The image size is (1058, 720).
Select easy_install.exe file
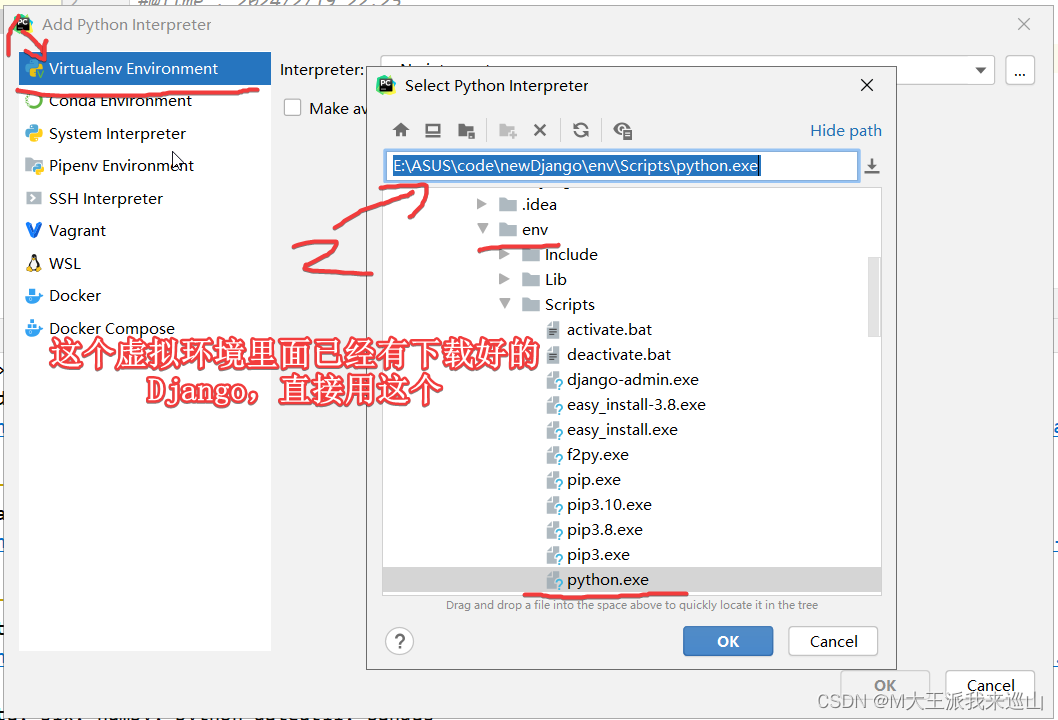pyautogui.click(x=632, y=430)
